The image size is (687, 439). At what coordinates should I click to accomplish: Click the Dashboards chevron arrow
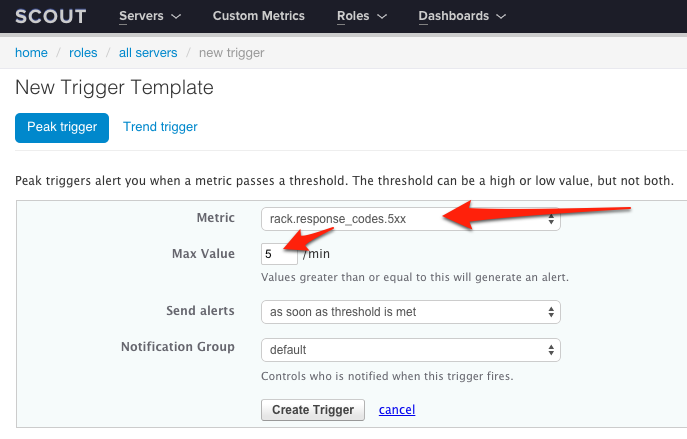(x=501, y=17)
